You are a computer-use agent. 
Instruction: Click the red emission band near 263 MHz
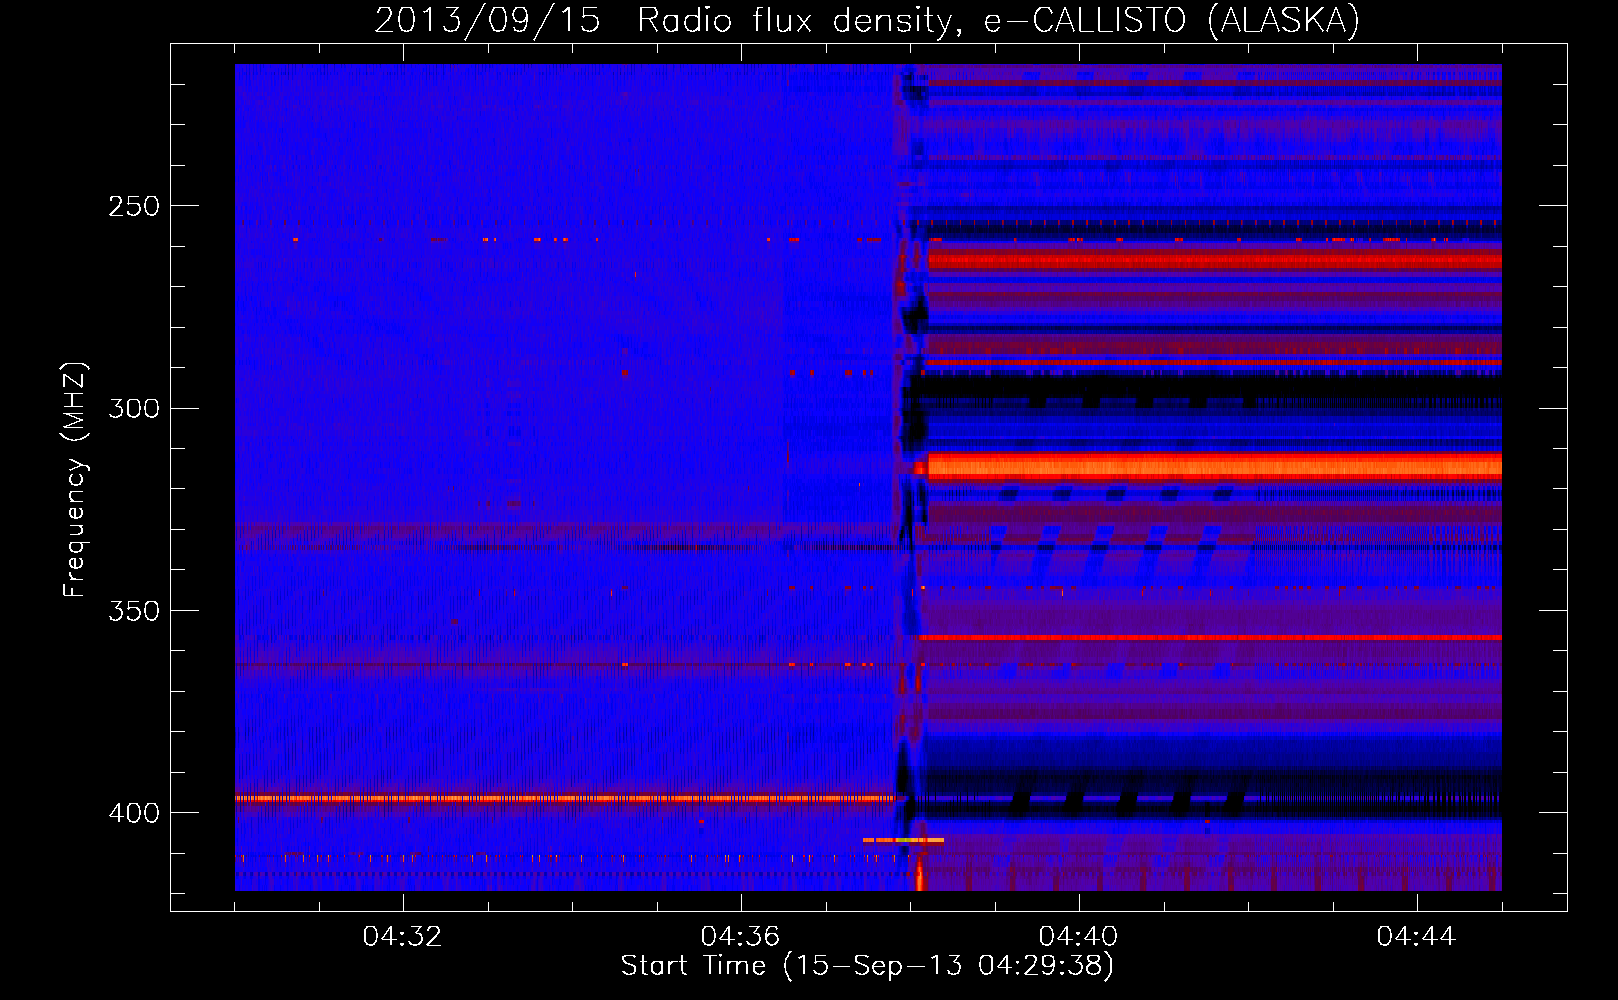(1214, 262)
